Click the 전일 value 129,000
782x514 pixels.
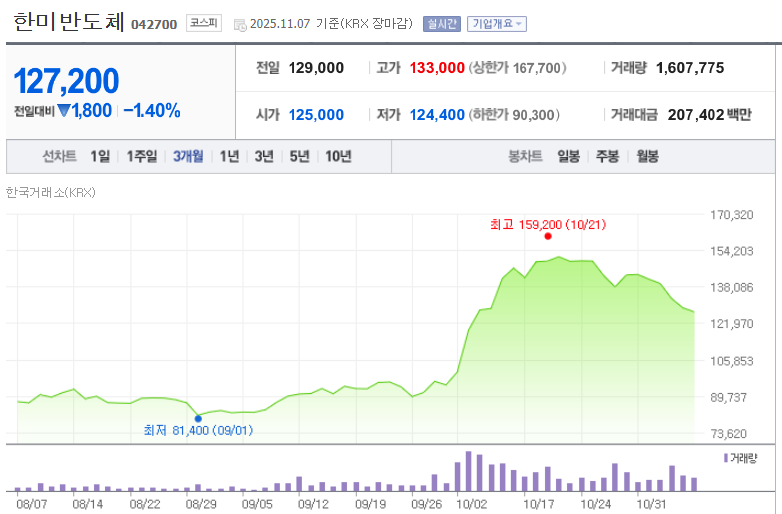tap(316, 68)
